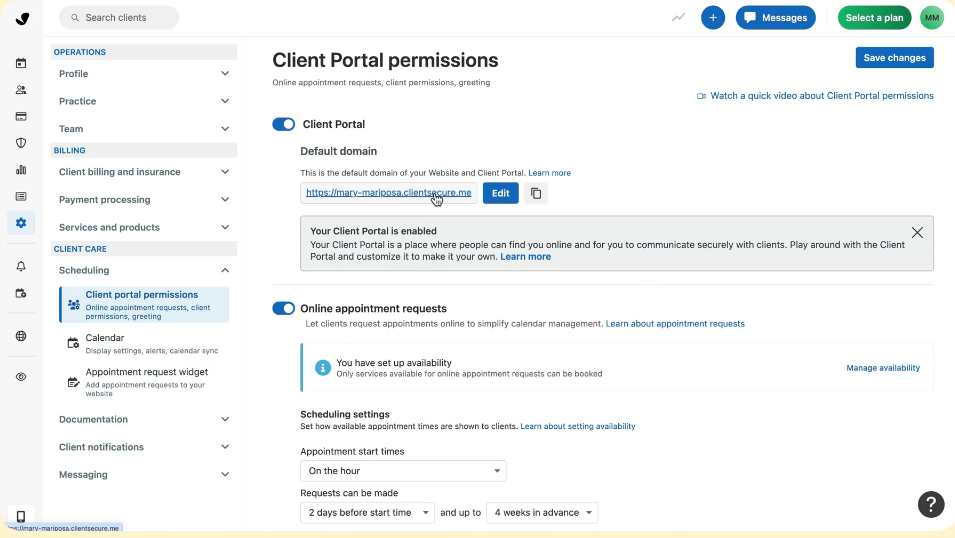Open the '4 weeks in advance' dropdown

click(541, 513)
